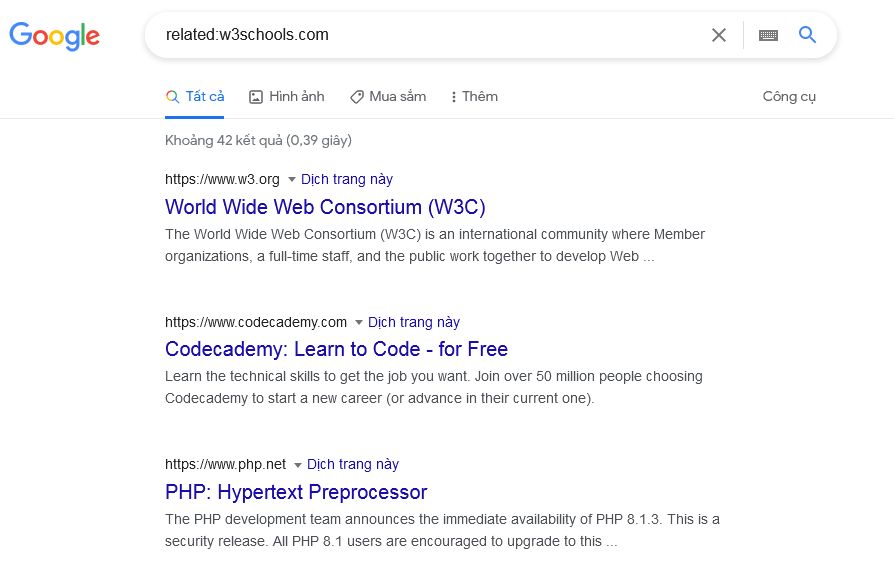The height and width of the screenshot is (565, 894).
Task: Select the Tất cả tab
Action: click(x=194, y=96)
